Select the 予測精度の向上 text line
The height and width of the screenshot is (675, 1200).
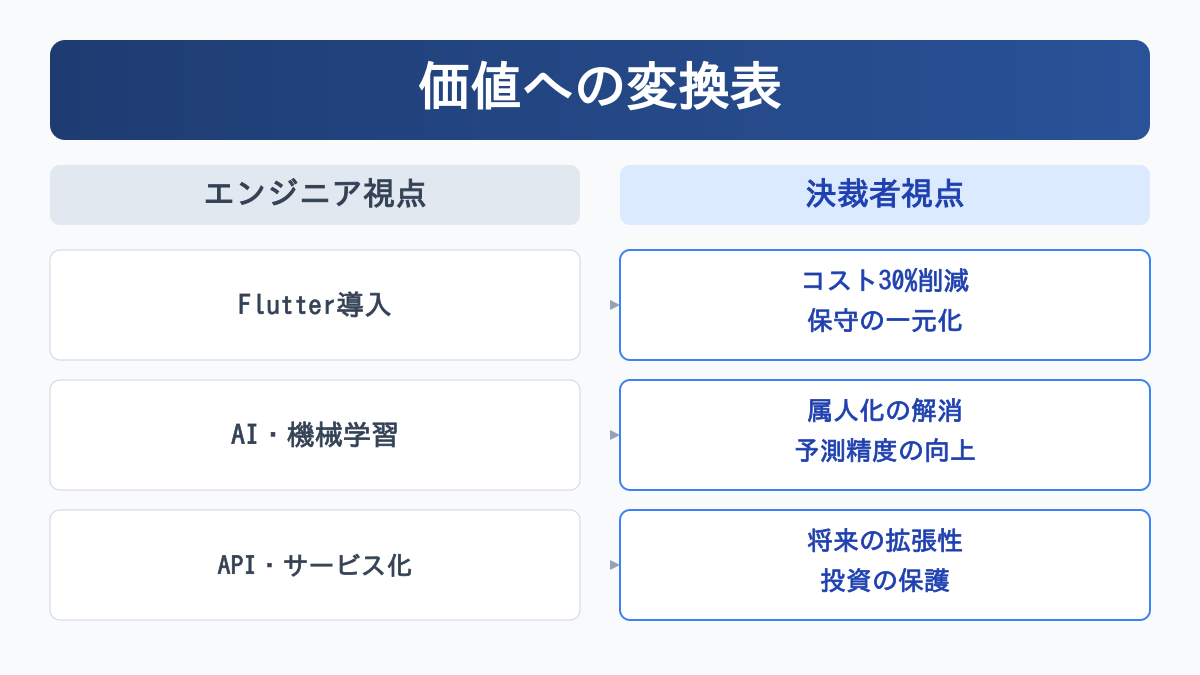pyautogui.click(x=884, y=451)
